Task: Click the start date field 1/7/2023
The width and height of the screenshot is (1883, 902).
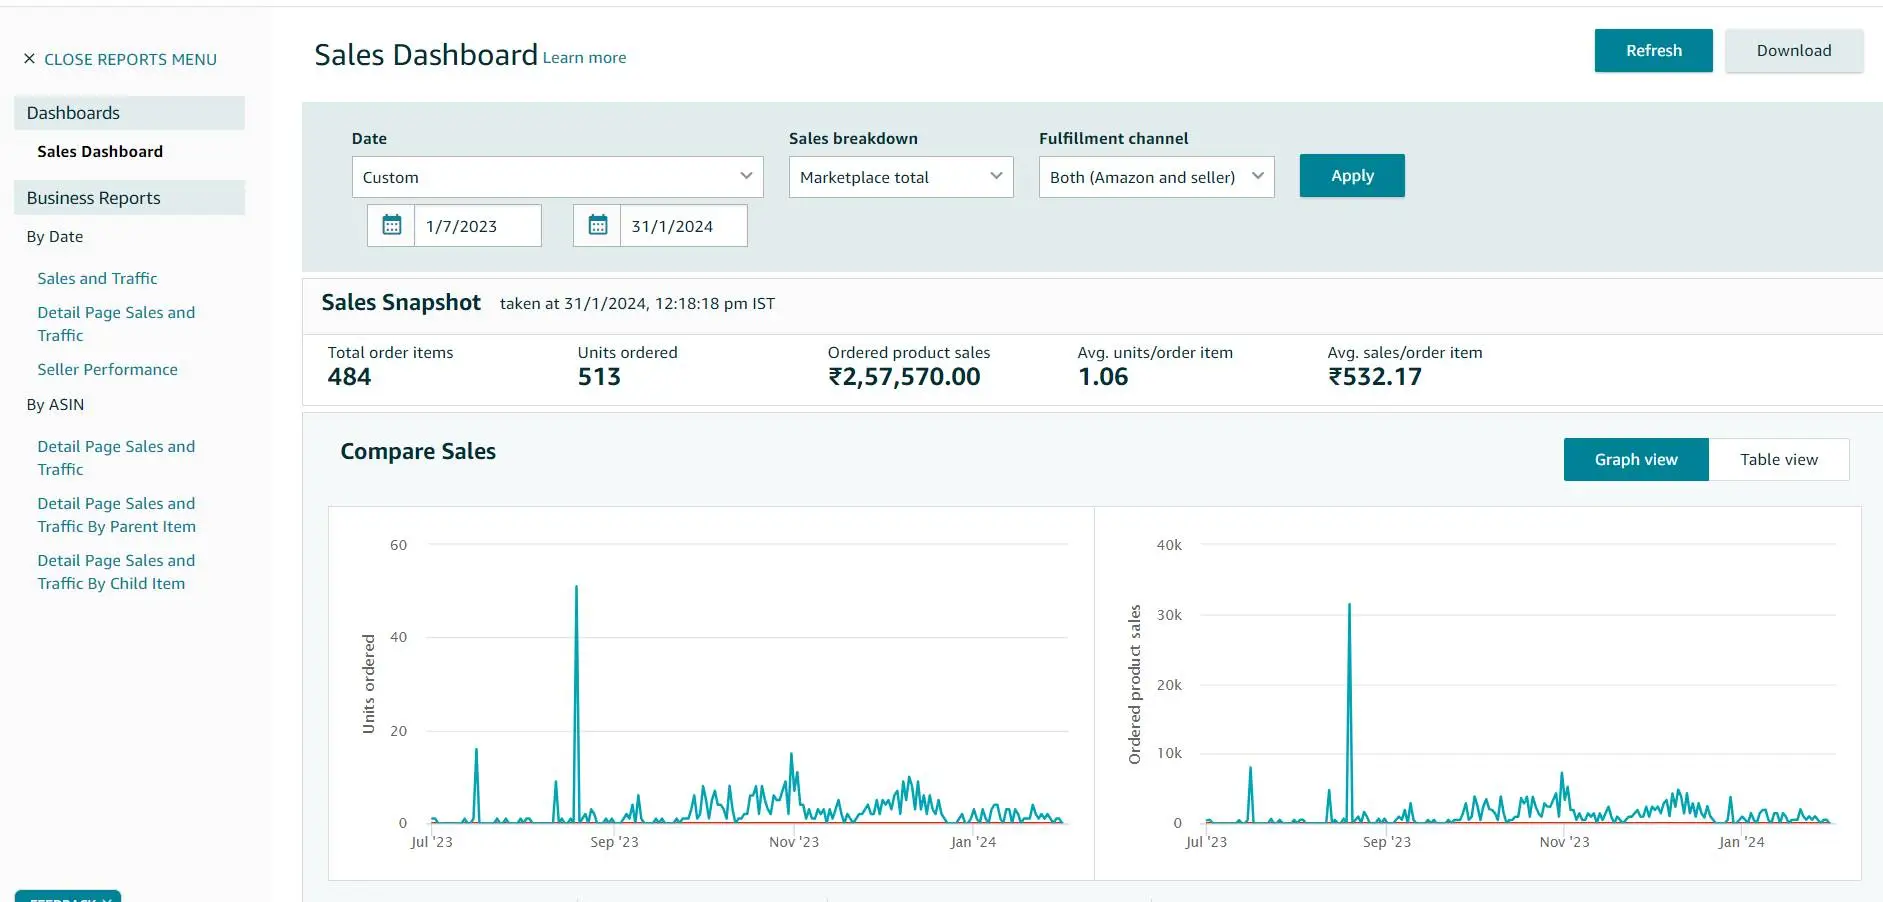Action: pos(477,226)
